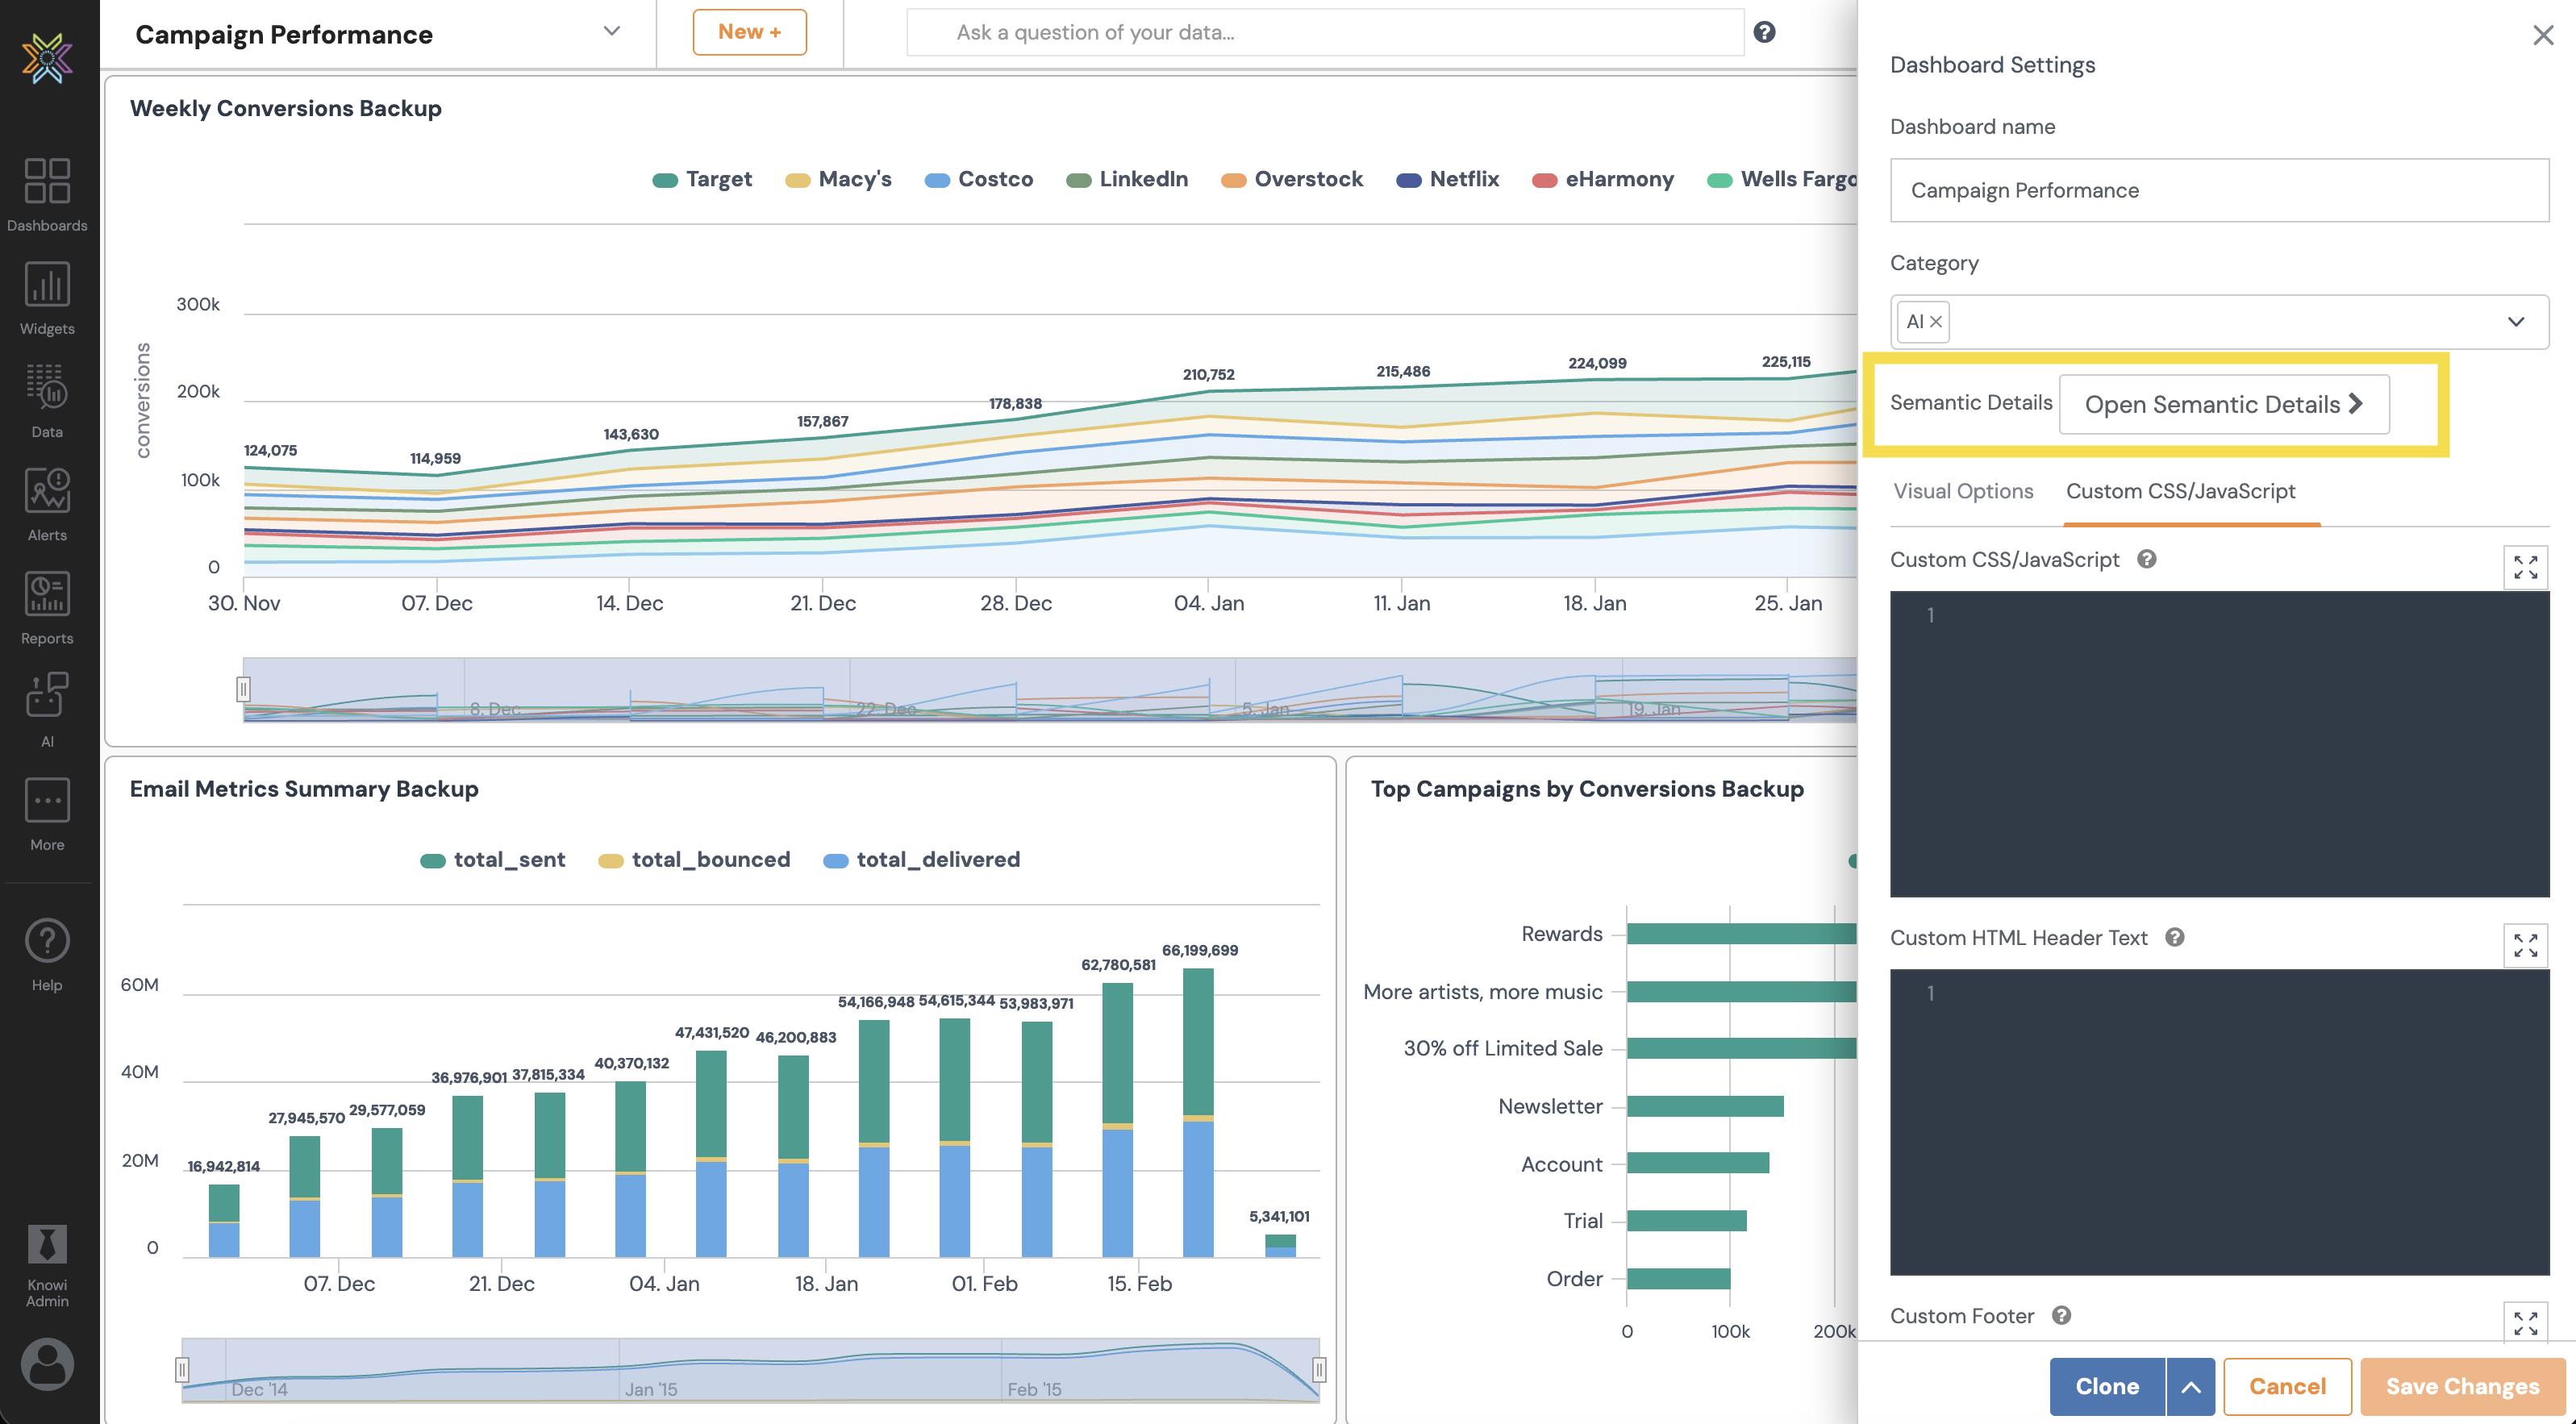Click the left handle of Weekly Conversions navigator

pos(243,689)
